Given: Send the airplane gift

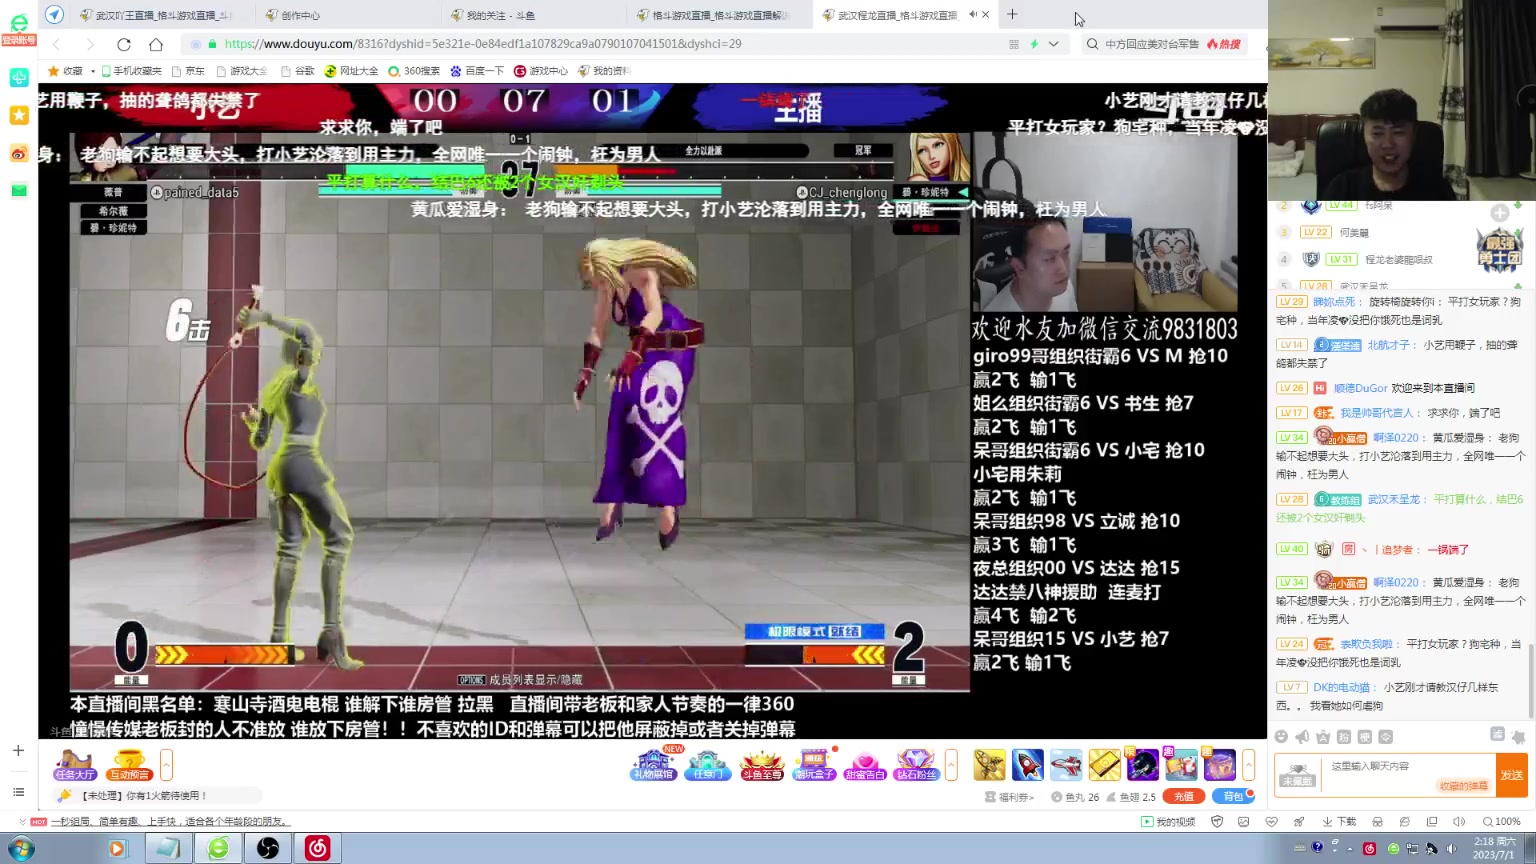Looking at the screenshot, I should [x=1066, y=765].
